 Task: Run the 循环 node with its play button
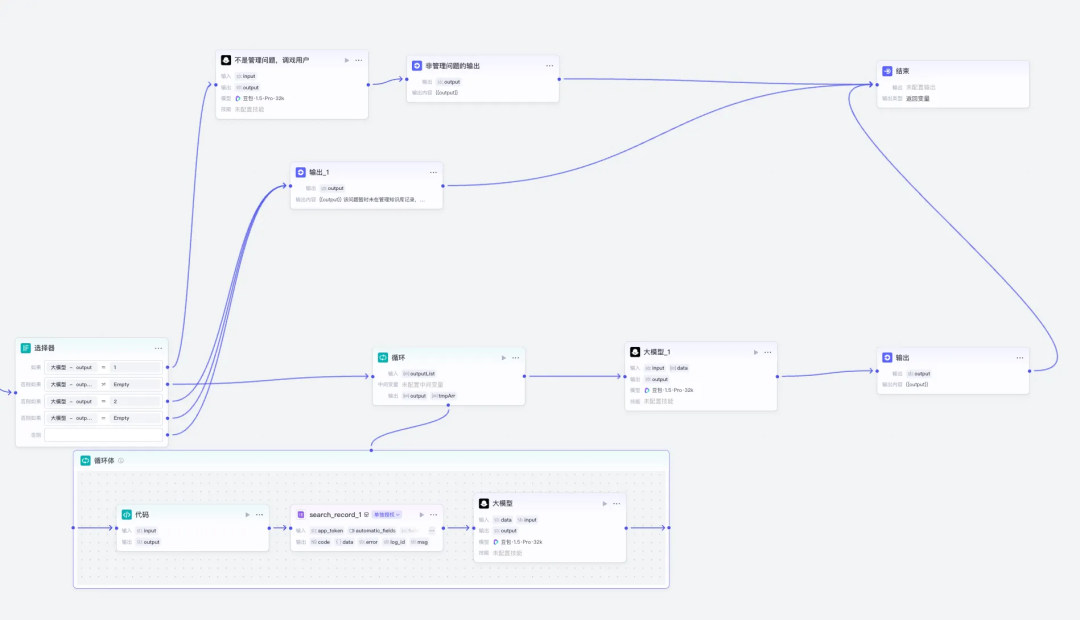tap(503, 358)
